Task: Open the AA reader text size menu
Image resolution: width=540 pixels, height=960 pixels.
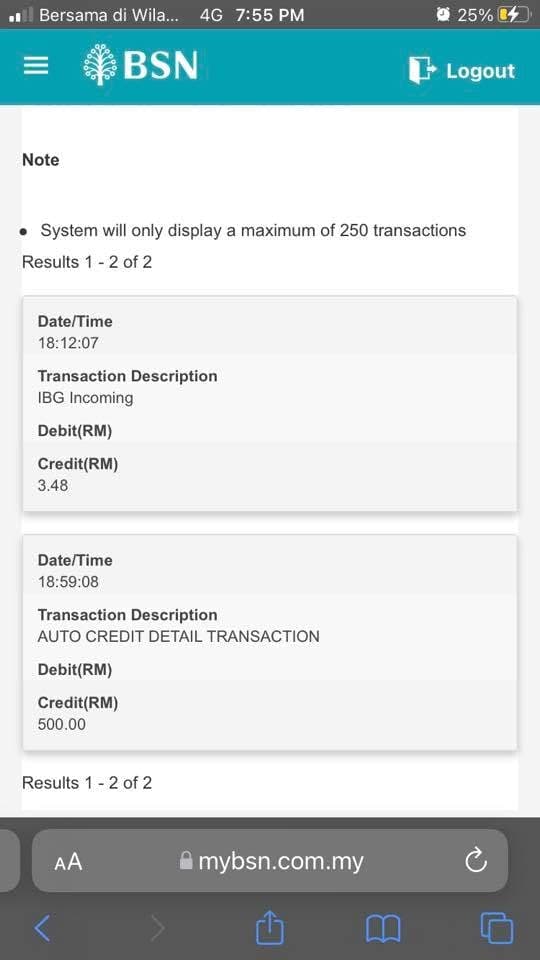Action: click(68, 862)
